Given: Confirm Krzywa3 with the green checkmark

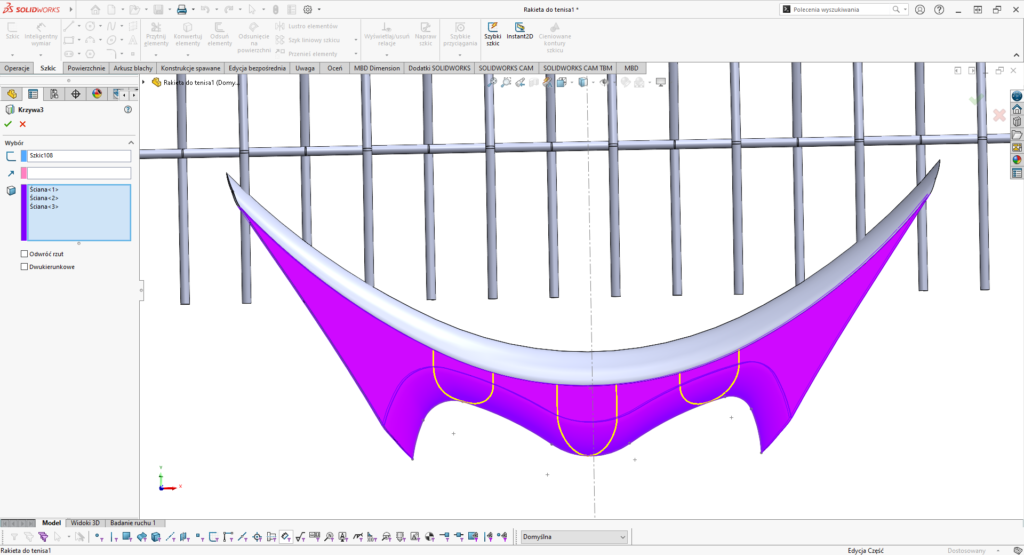Looking at the screenshot, I should [x=8, y=124].
